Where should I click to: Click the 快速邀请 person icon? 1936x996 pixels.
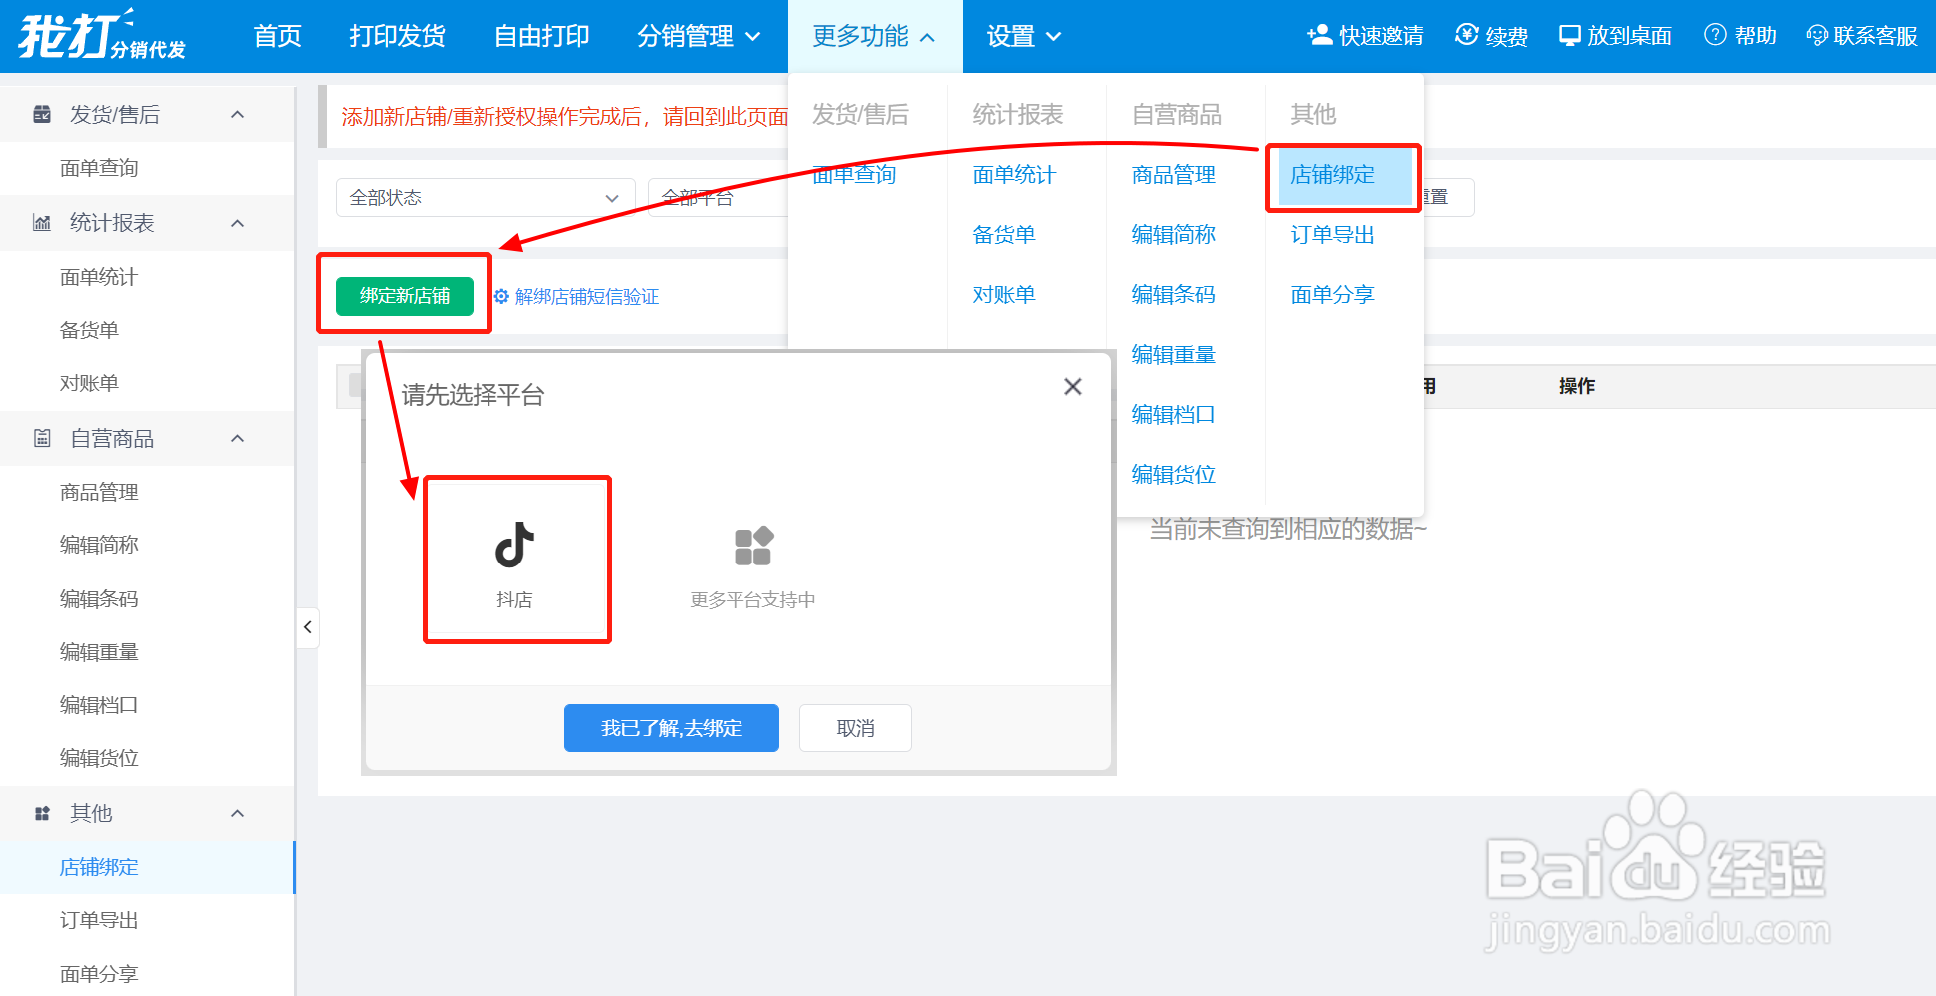pyautogui.click(x=1319, y=35)
